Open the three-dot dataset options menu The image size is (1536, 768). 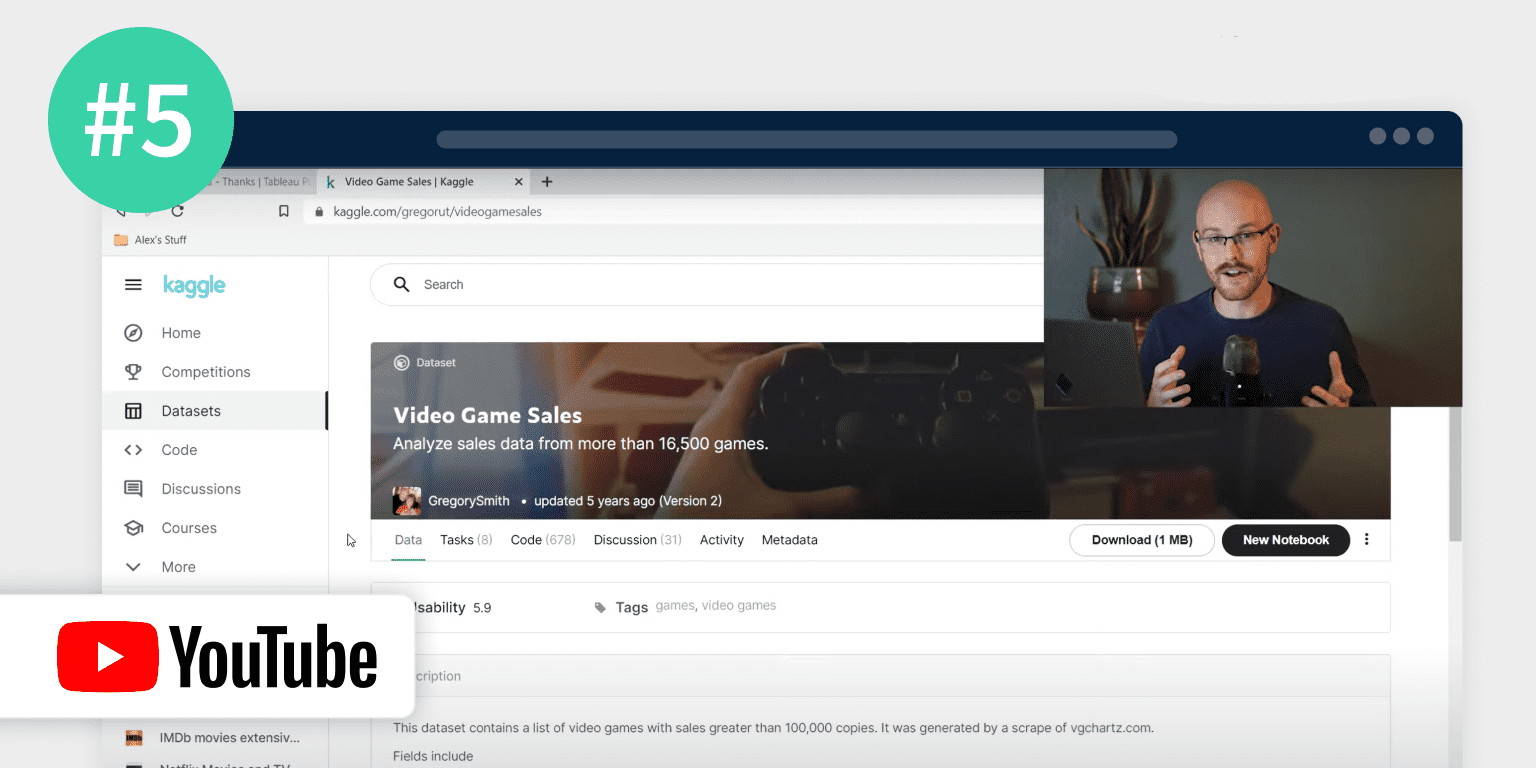click(1367, 540)
